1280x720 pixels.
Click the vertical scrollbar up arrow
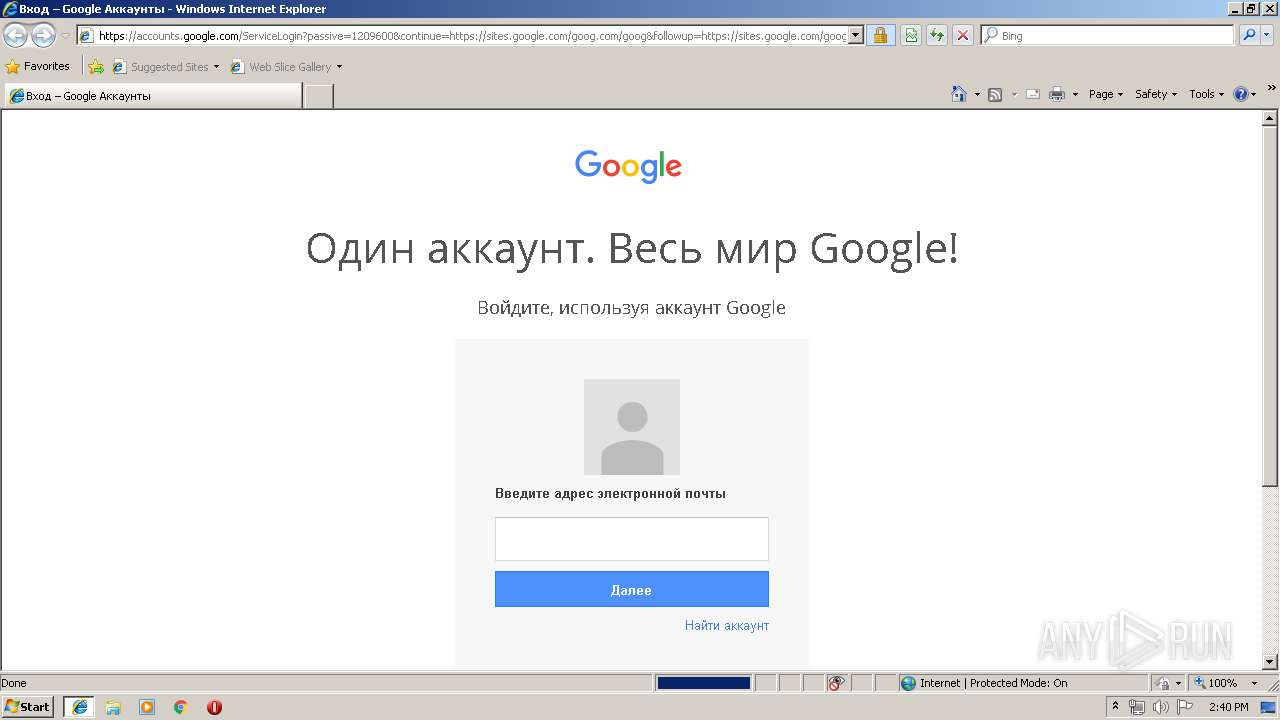(1270, 118)
